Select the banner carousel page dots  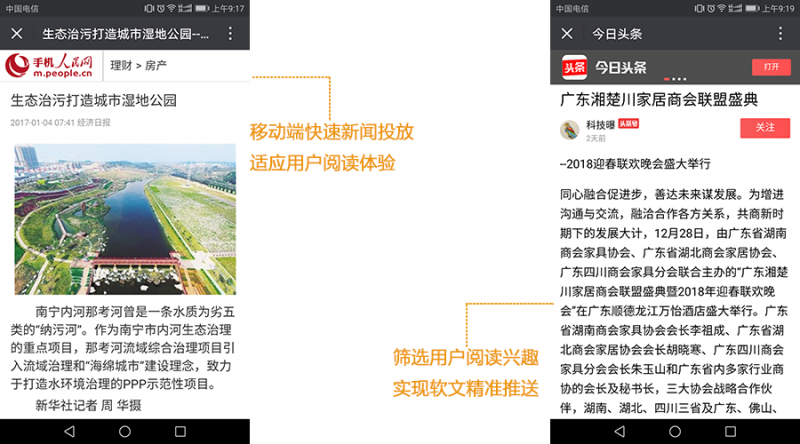click(x=674, y=78)
